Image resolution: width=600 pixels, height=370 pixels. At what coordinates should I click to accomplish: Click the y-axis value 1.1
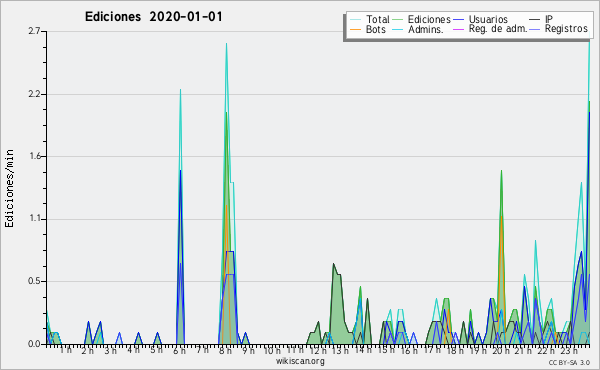(x=36, y=219)
